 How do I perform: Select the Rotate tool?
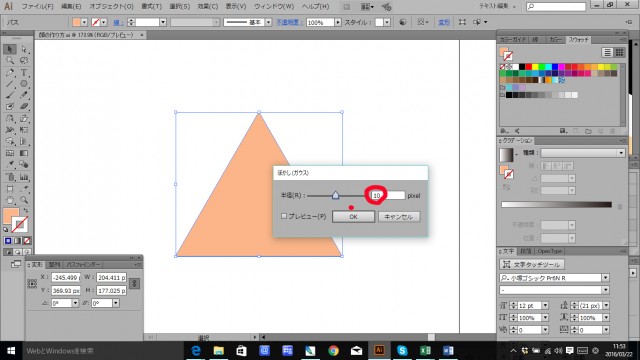tap(10, 119)
